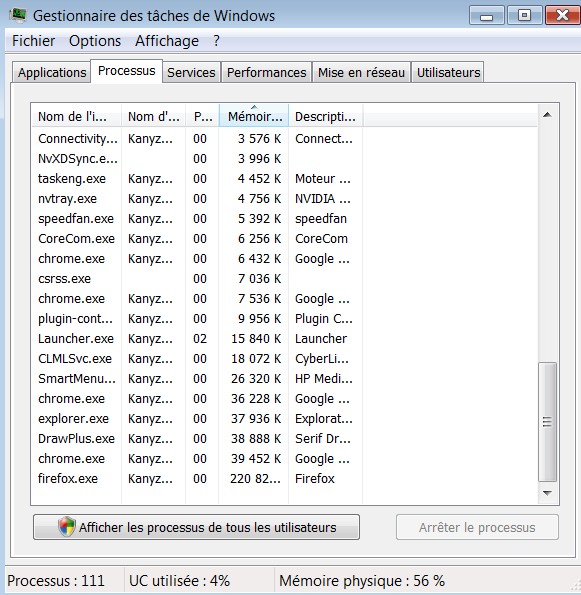Select the Launcher.exe process
Viewport: 581px width, 595px height.
tap(197, 338)
